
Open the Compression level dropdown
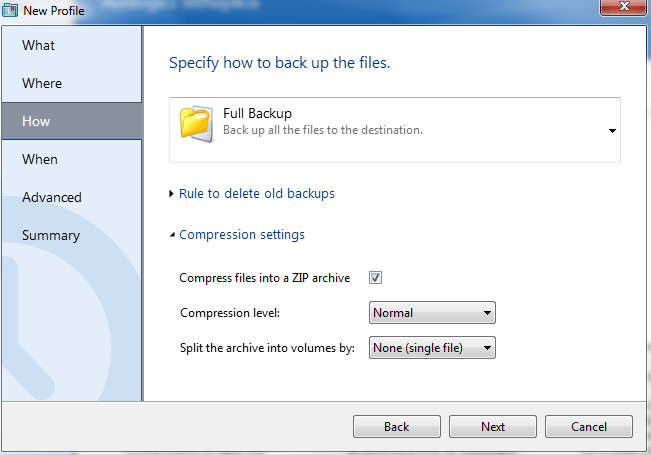(x=432, y=313)
